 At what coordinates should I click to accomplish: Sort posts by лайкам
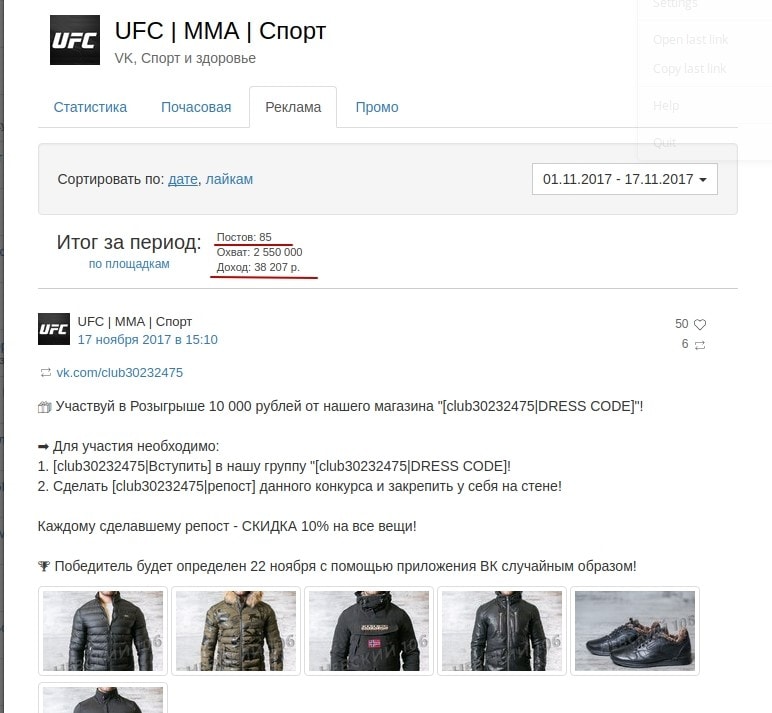[229, 179]
